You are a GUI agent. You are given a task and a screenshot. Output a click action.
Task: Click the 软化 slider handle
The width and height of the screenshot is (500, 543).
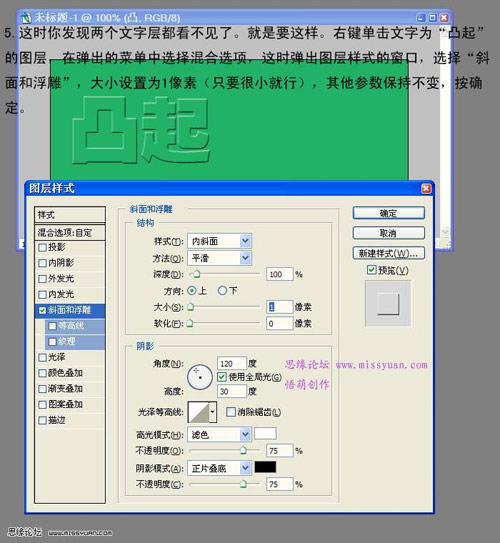(x=190, y=323)
